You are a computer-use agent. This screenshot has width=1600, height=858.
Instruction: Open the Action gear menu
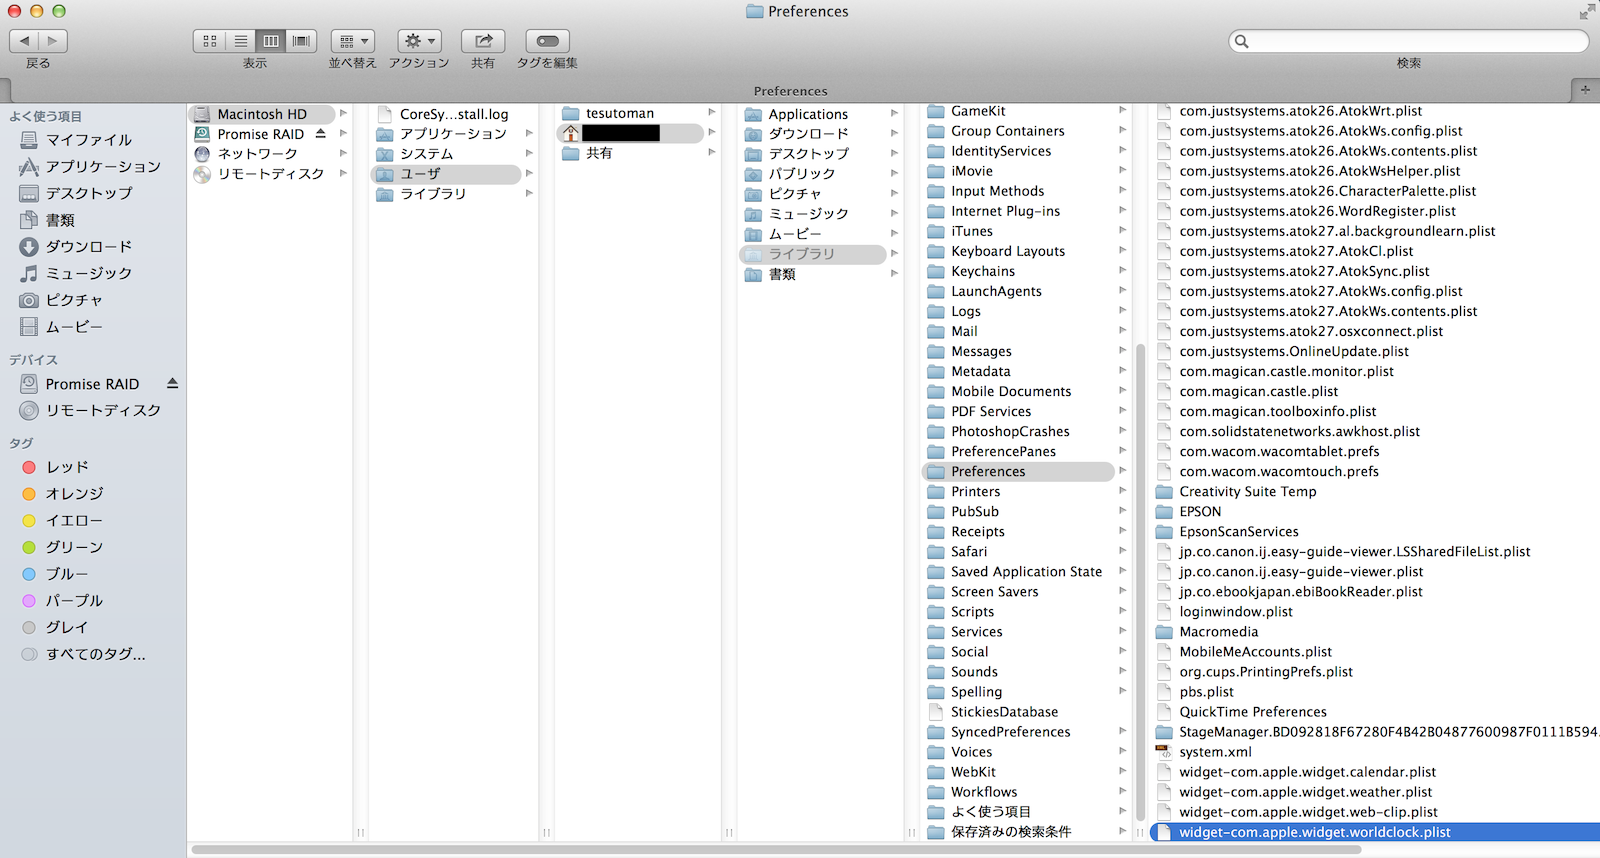point(419,41)
